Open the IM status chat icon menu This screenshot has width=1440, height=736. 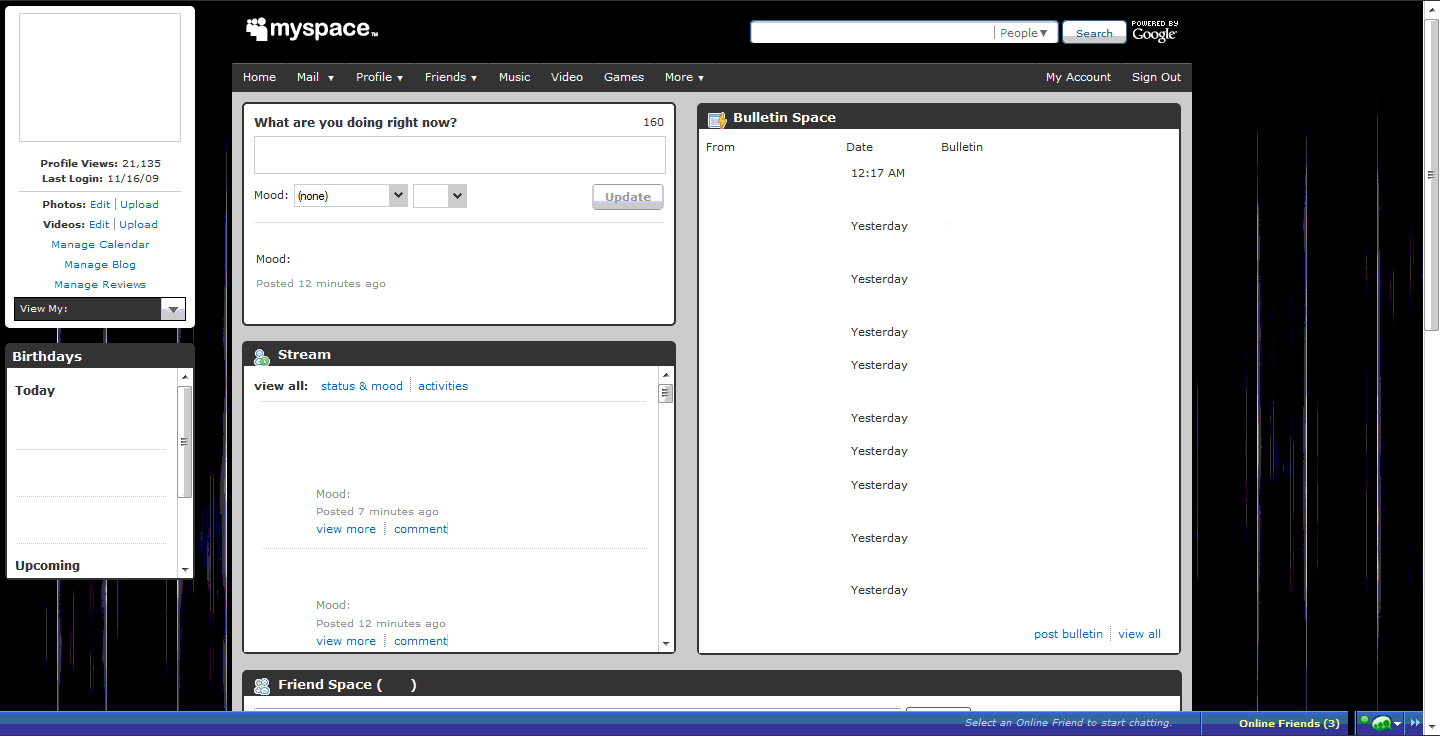(1380, 723)
